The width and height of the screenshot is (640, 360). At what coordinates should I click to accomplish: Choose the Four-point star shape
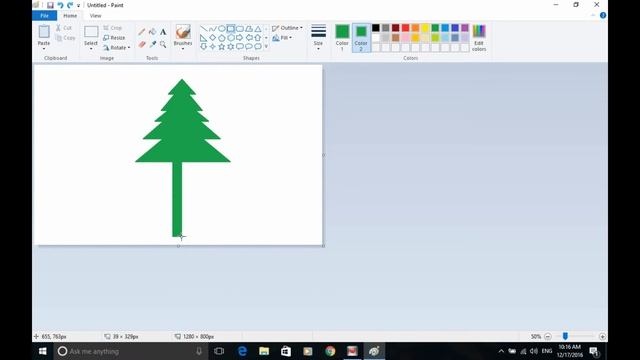click(x=213, y=47)
